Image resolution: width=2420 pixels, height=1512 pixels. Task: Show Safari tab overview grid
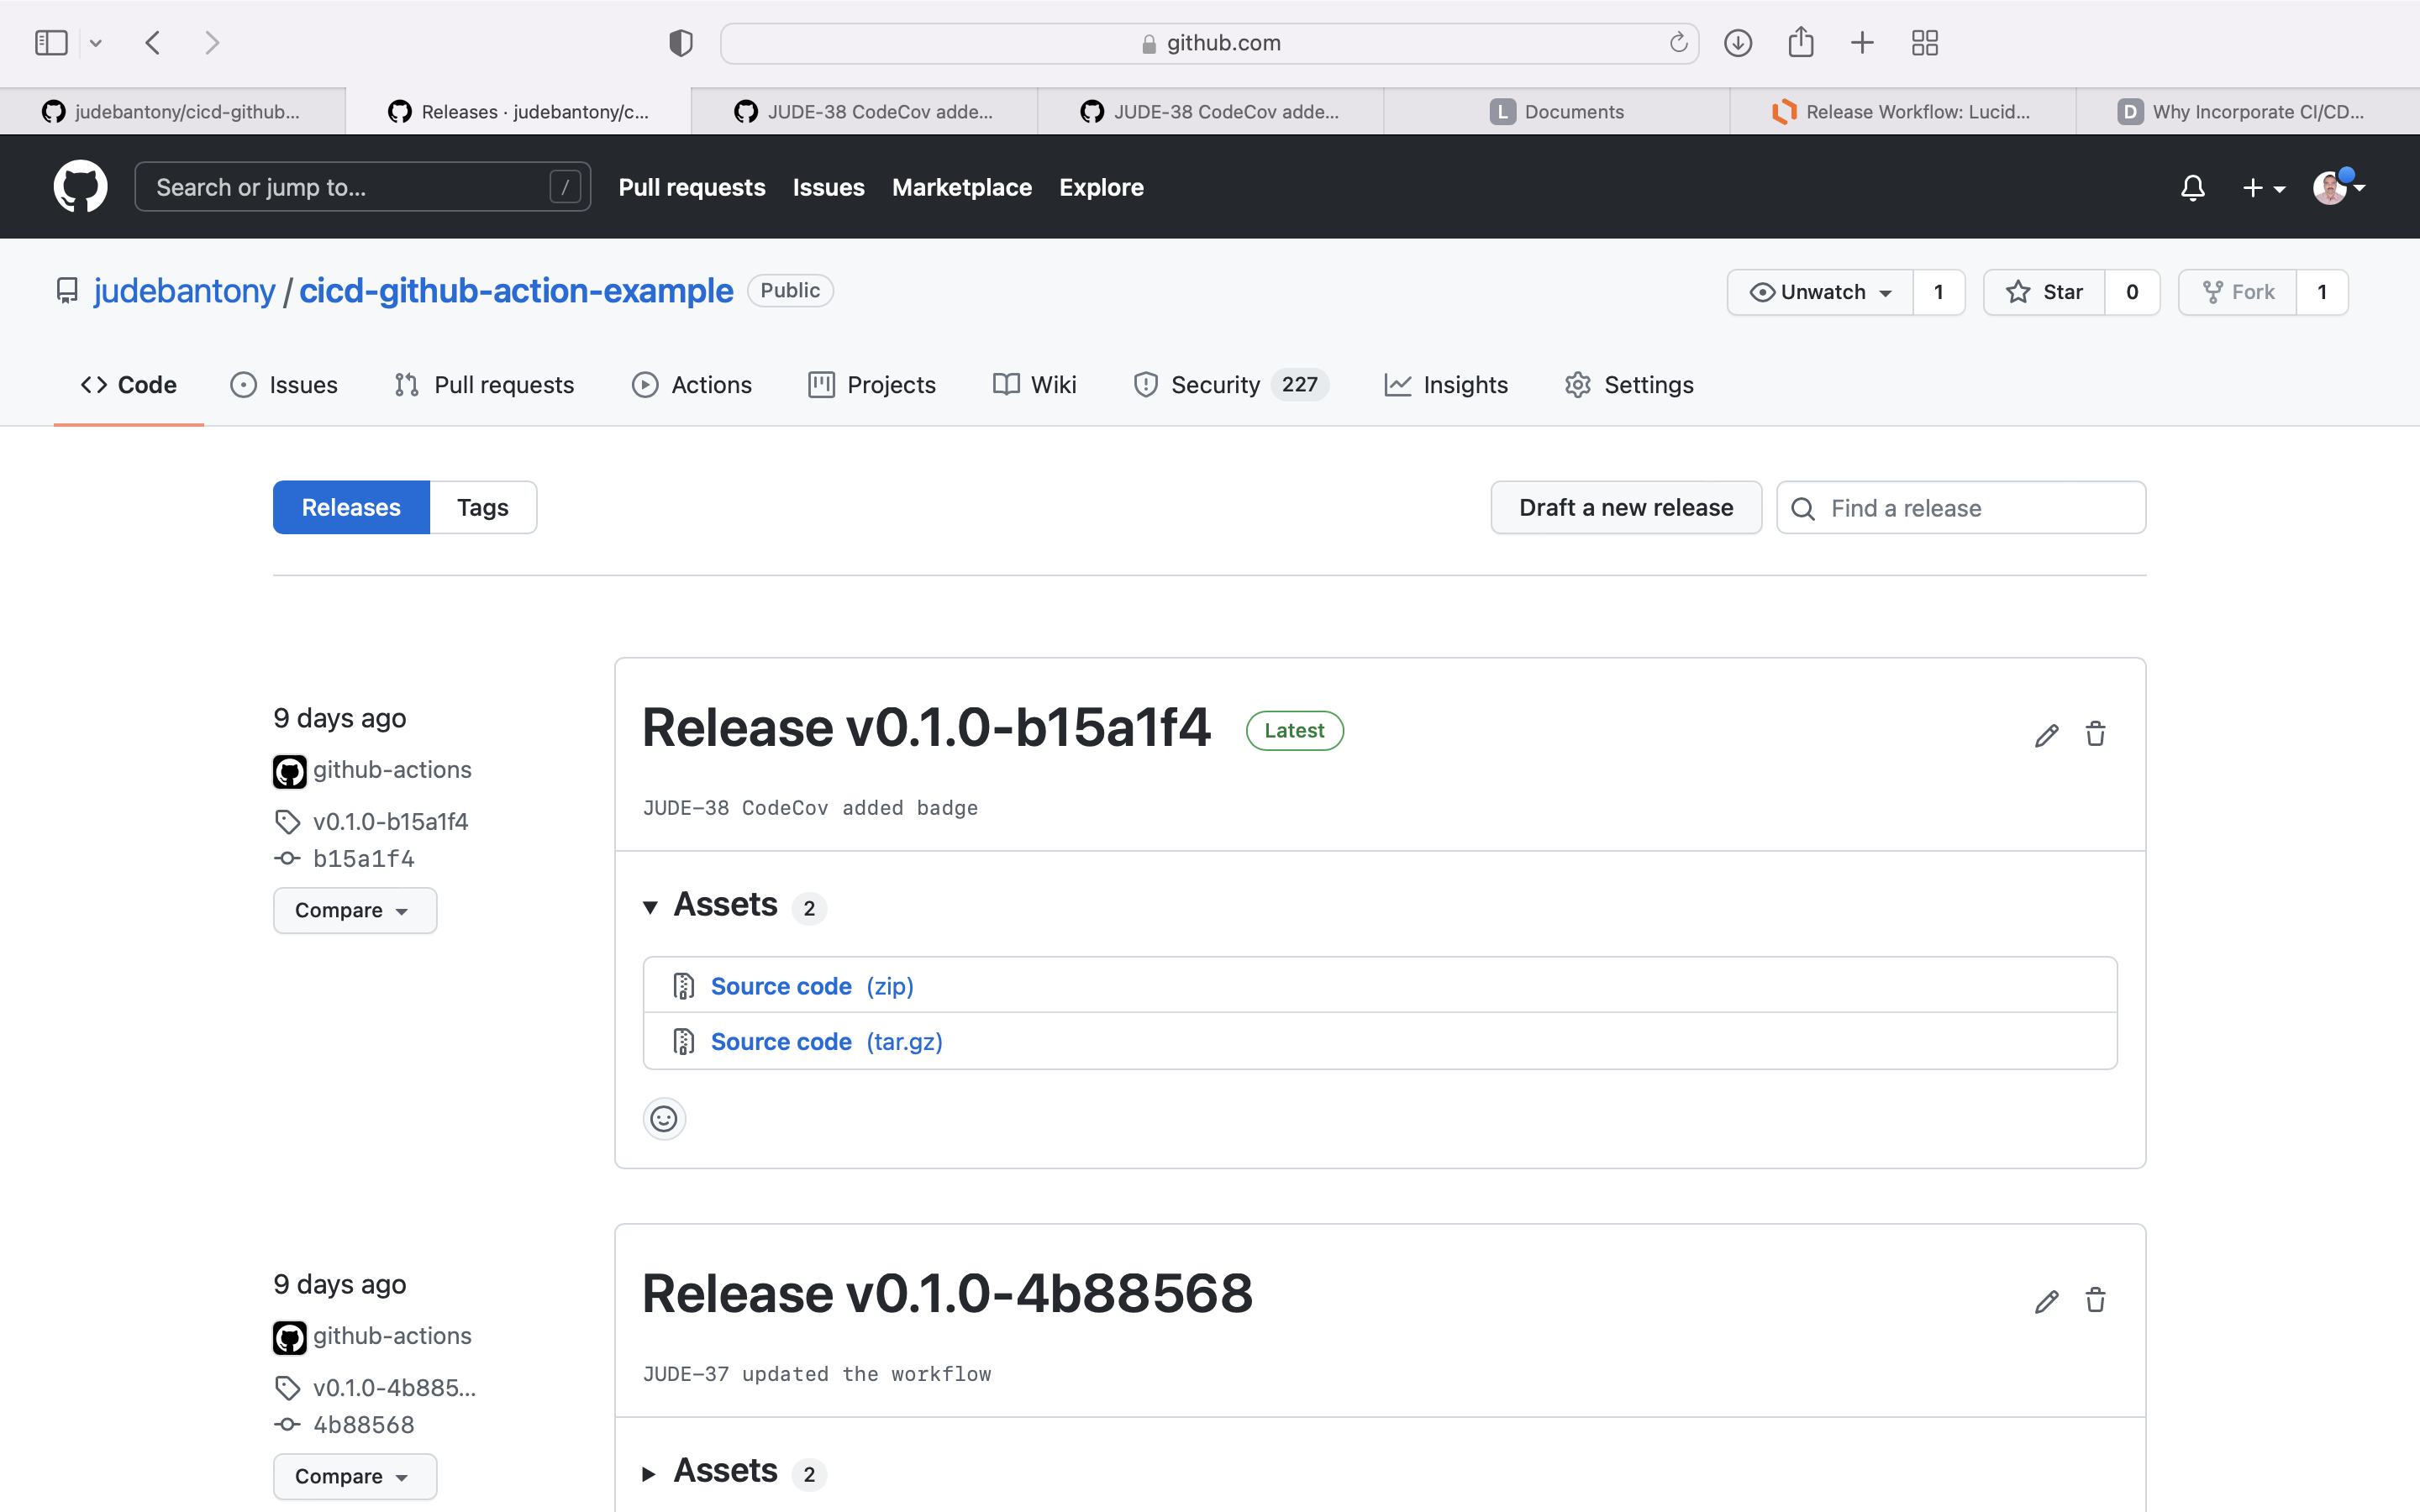pyautogui.click(x=1924, y=43)
